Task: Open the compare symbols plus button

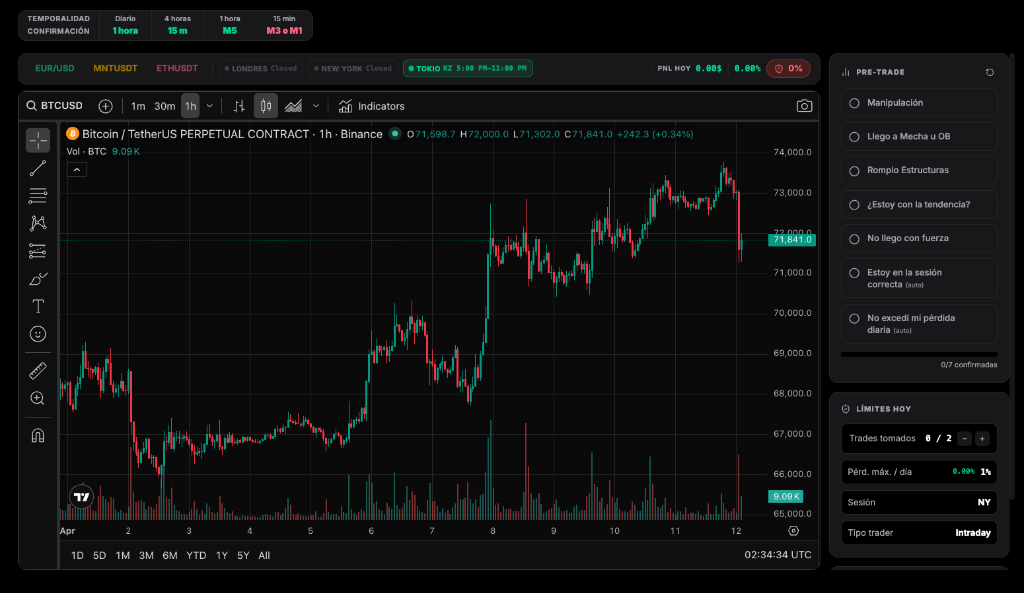Action: (x=105, y=105)
